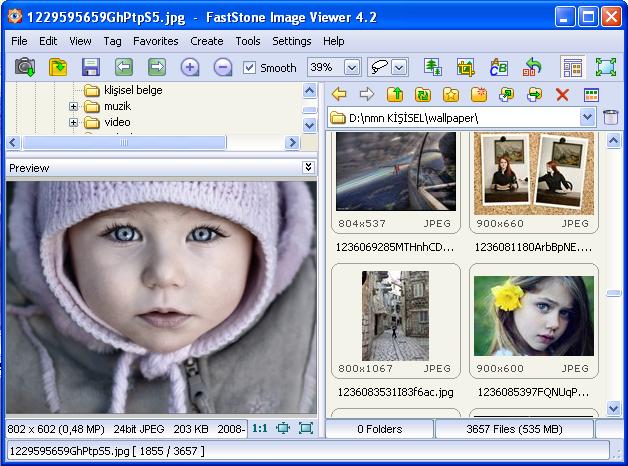The image size is (628, 466).
Task: Open the View menu
Action: 80,41
